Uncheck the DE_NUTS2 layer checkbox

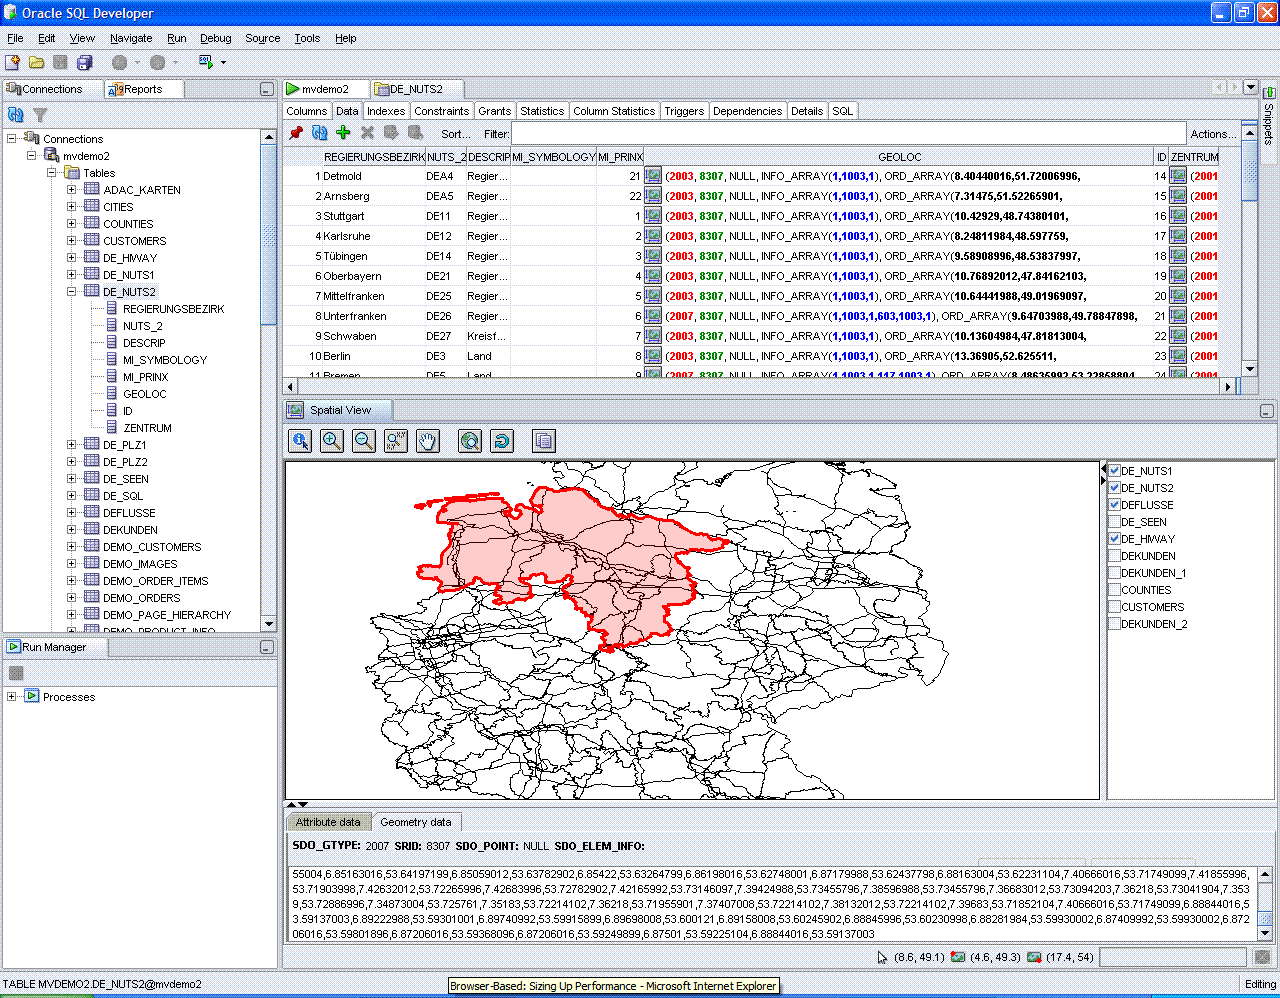[1114, 488]
